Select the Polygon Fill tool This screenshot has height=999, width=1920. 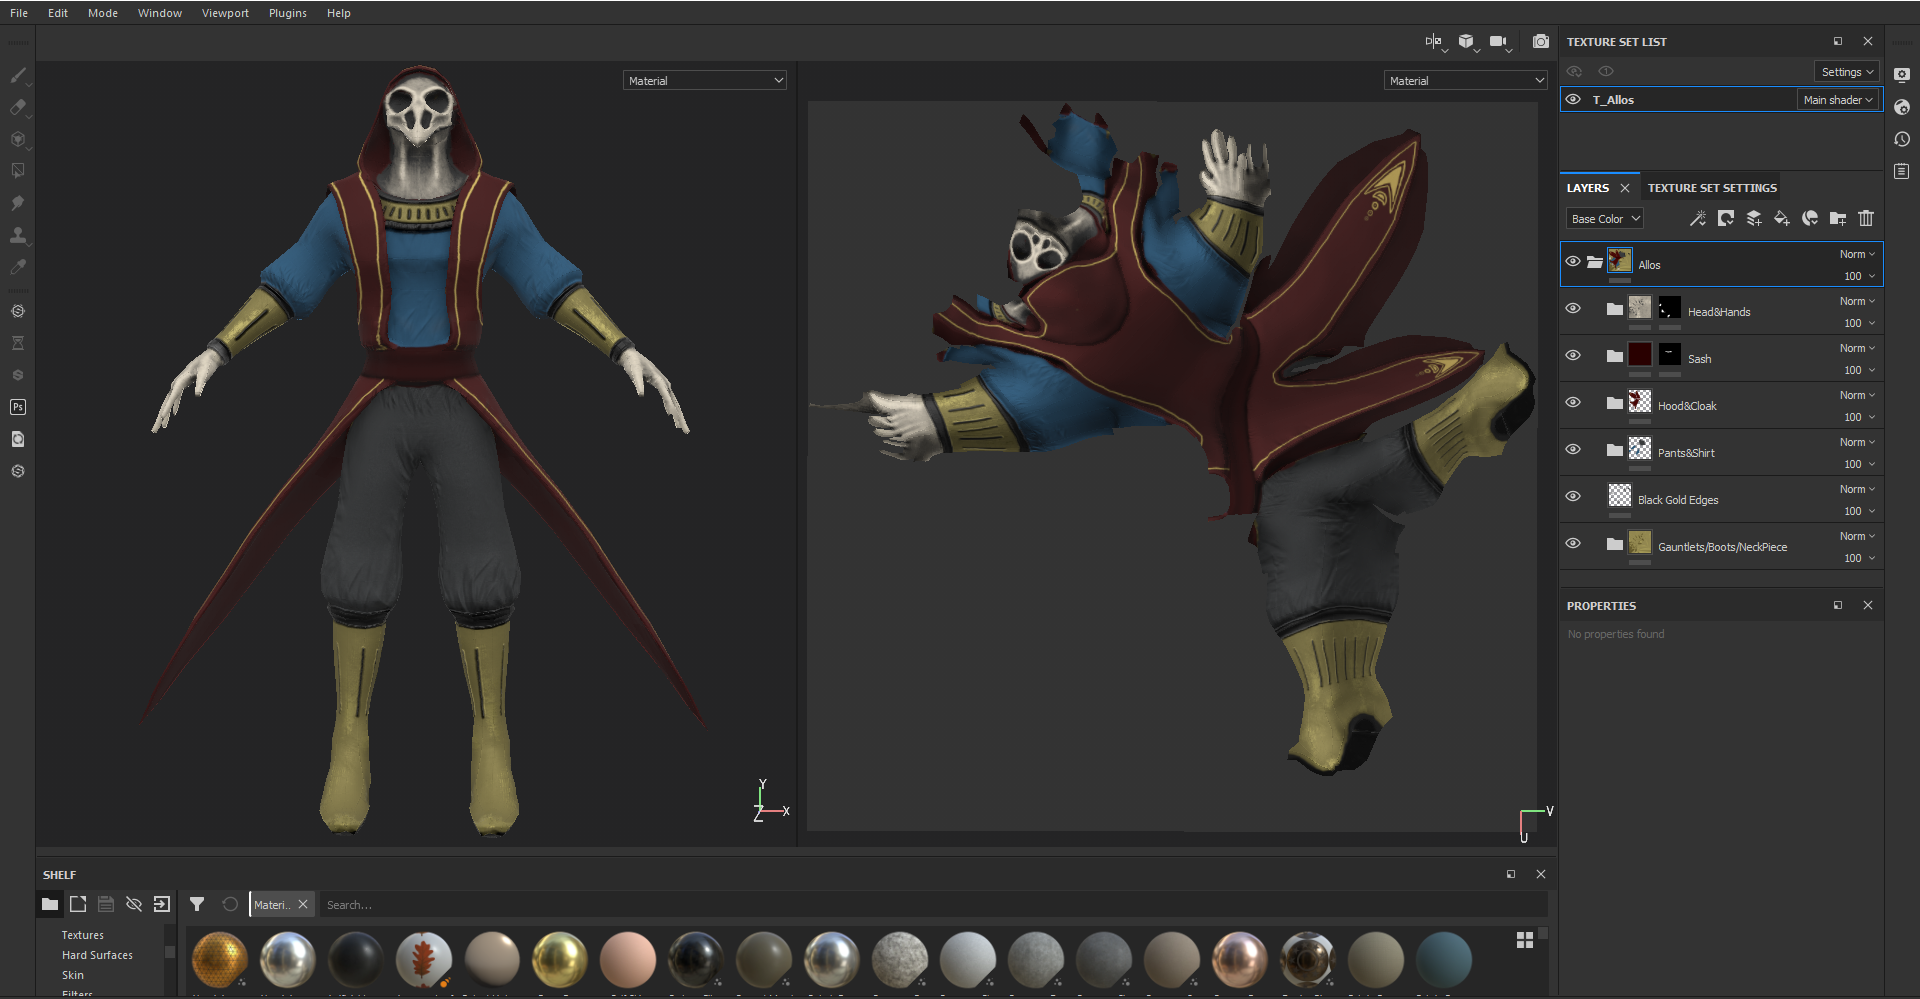pyautogui.click(x=18, y=171)
